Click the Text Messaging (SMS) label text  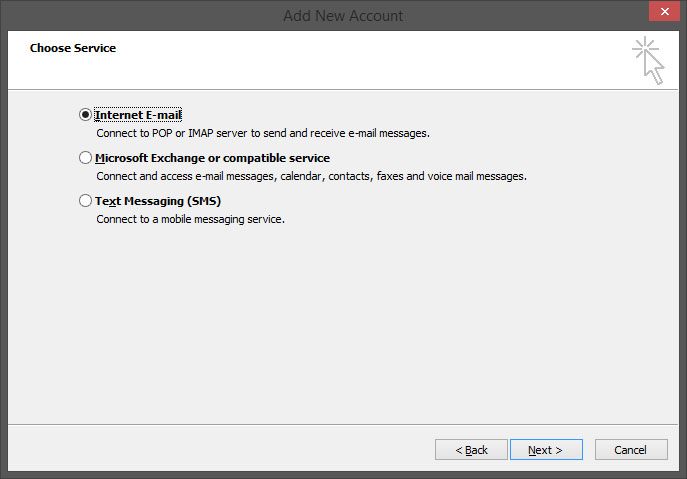(158, 201)
